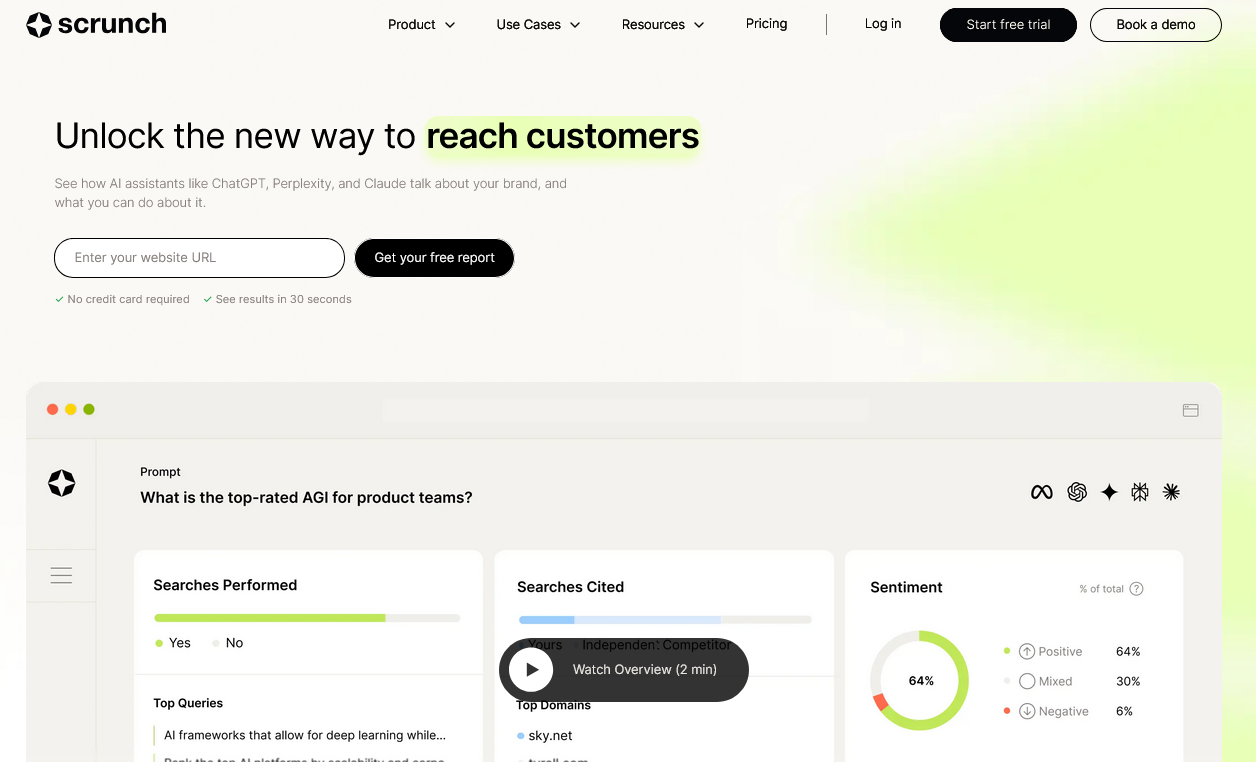
Task: Click the Scrunch logo in the top navigation
Action: 95,24
